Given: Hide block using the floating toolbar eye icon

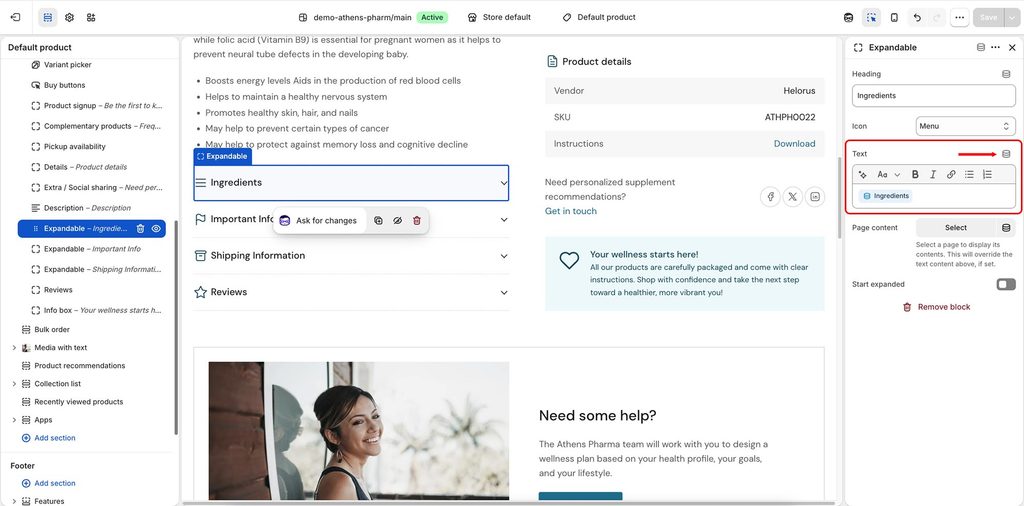Looking at the screenshot, I should [397, 221].
